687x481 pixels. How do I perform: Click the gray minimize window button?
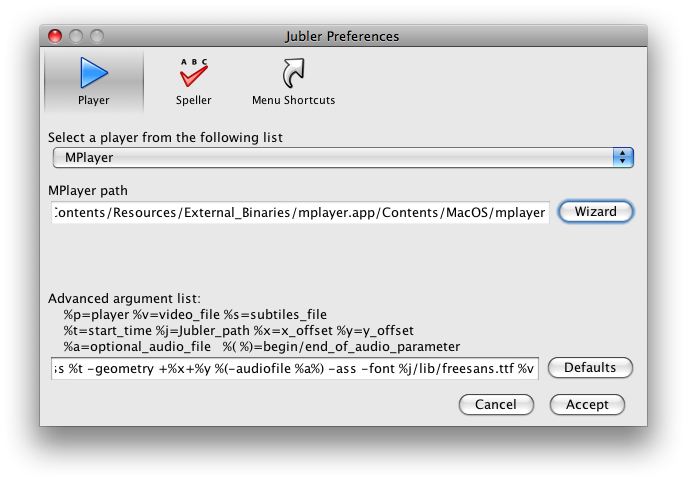[x=76, y=37]
